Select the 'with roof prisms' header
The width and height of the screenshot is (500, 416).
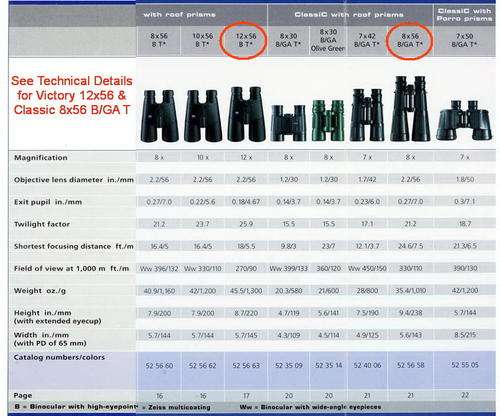pyautogui.click(x=179, y=15)
